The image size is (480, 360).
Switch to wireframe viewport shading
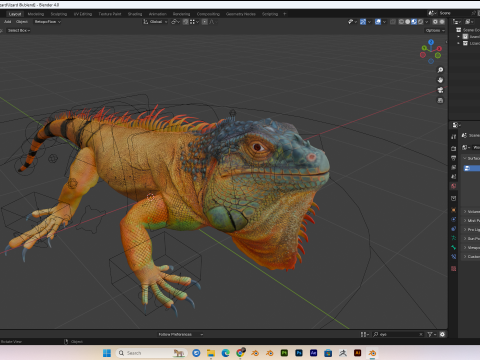point(401,22)
